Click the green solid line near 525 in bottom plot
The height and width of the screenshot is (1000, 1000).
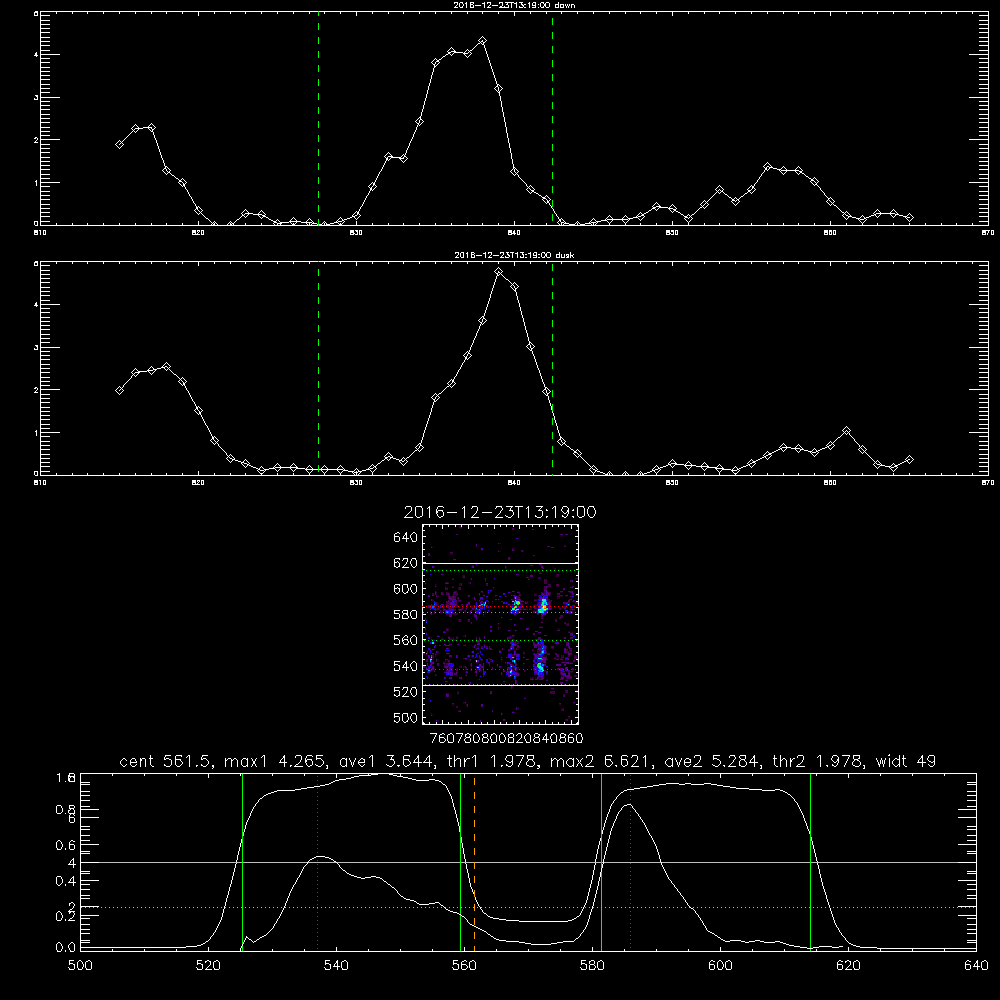coord(242,864)
